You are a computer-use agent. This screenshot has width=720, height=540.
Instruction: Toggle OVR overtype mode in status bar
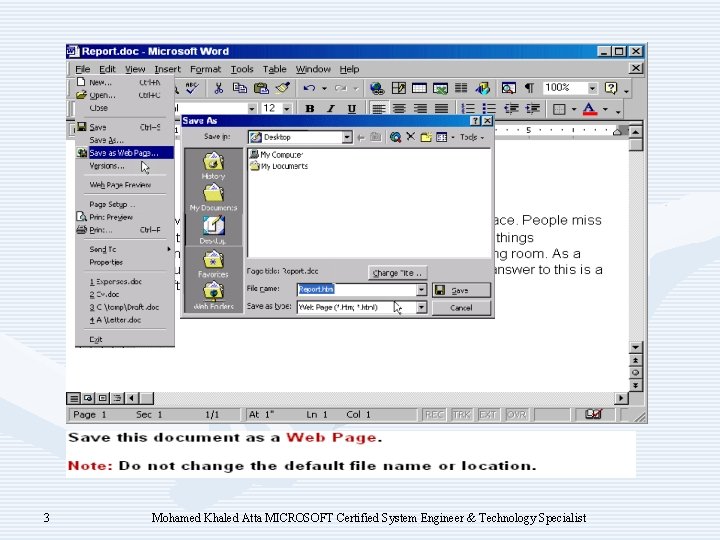click(516, 415)
